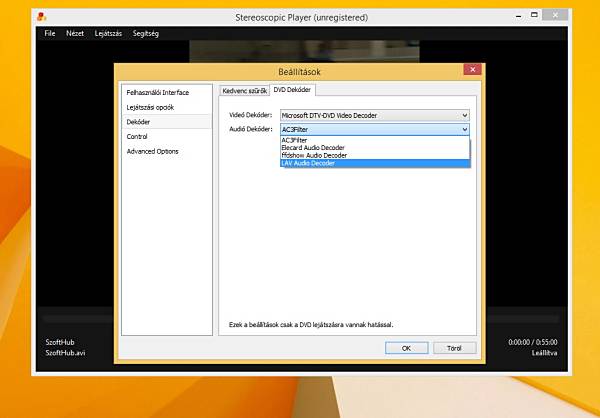Select ffdshow Audio Decoder option
600x418 pixels.
pos(375,155)
